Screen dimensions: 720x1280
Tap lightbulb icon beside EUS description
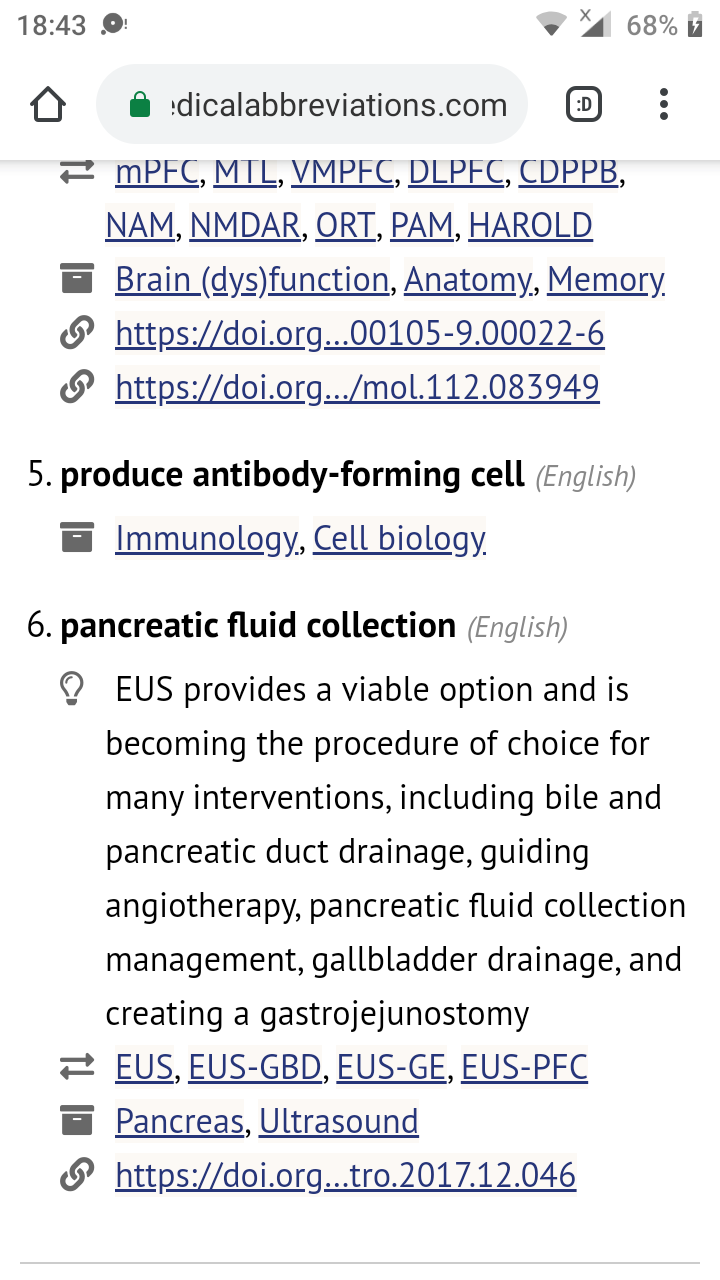[x=71, y=688]
